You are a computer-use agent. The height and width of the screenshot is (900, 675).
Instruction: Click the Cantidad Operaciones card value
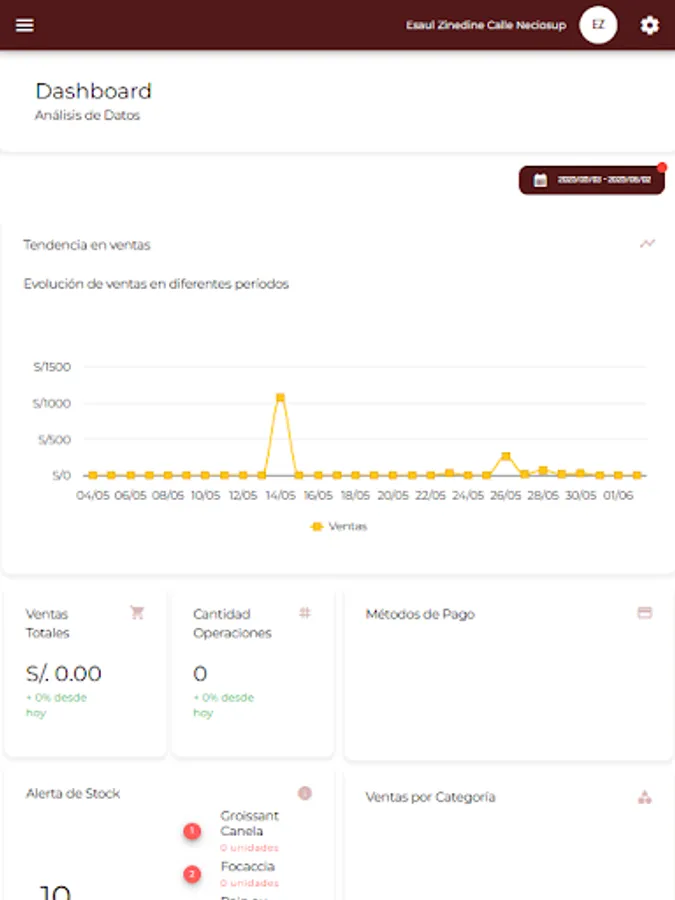200,673
